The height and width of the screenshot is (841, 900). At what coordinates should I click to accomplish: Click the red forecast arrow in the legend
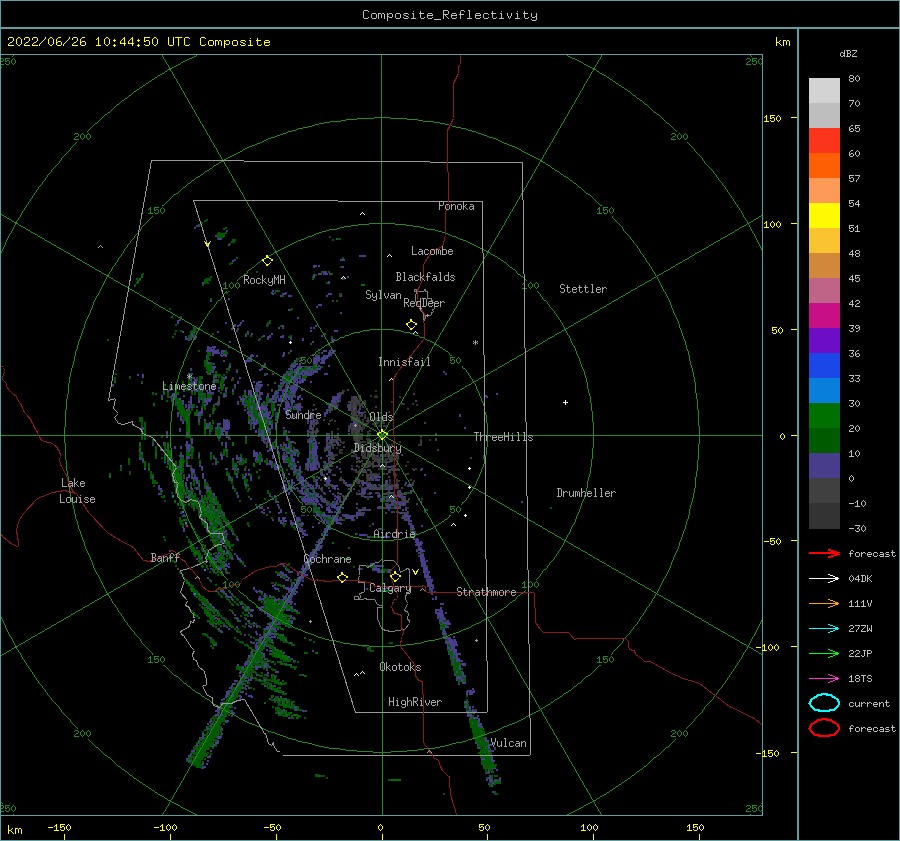(824, 553)
